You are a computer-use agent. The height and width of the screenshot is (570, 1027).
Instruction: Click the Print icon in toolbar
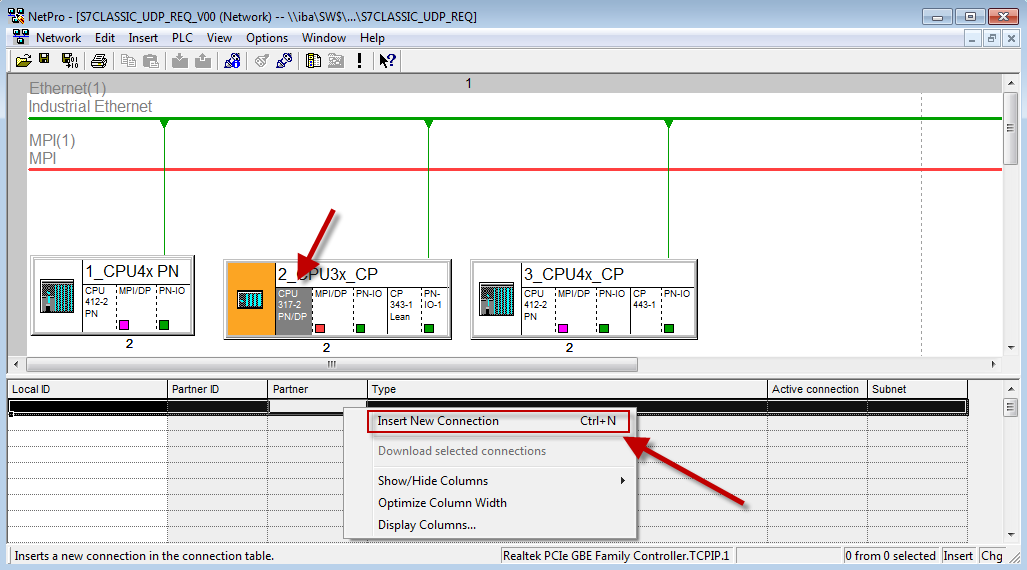99,61
